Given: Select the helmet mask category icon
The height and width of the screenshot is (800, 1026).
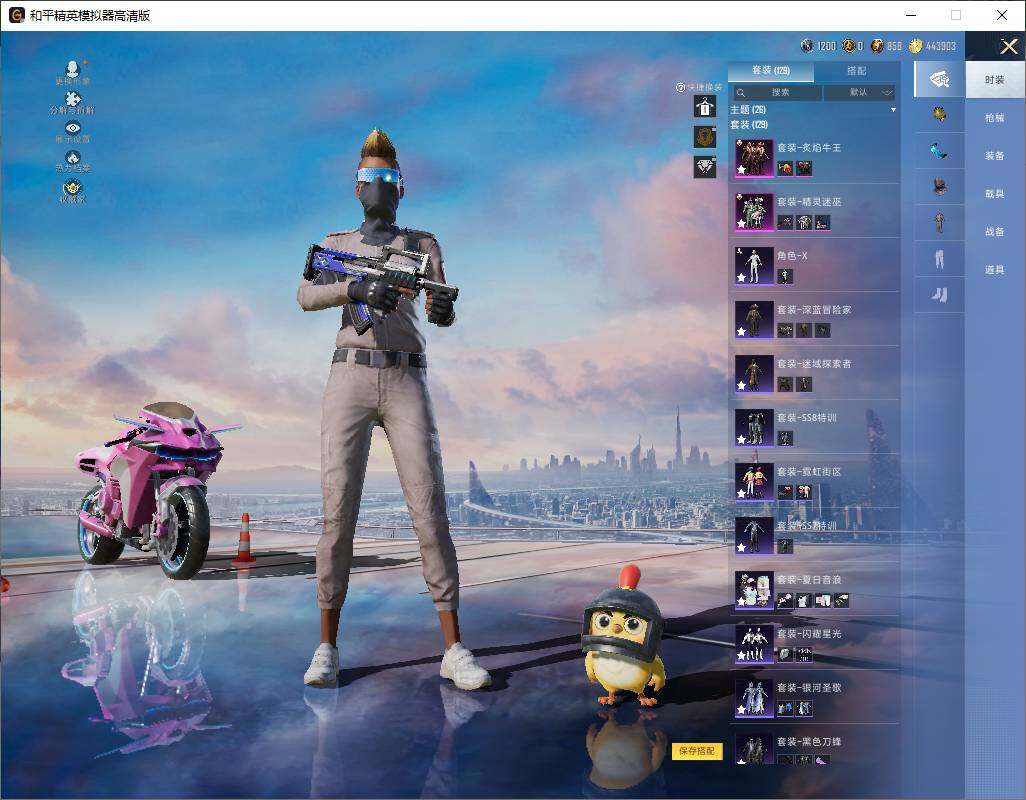Looking at the screenshot, I should point(940,187).
